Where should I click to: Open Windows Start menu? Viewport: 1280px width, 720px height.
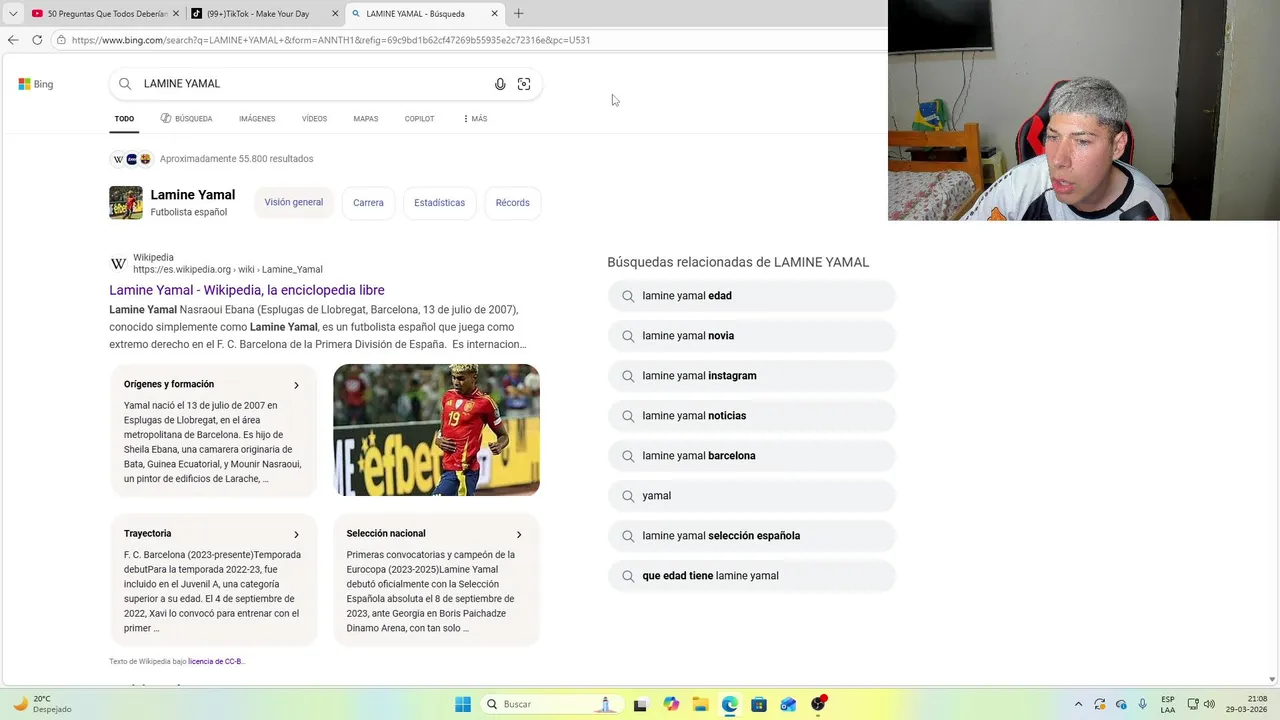(463, 704)
